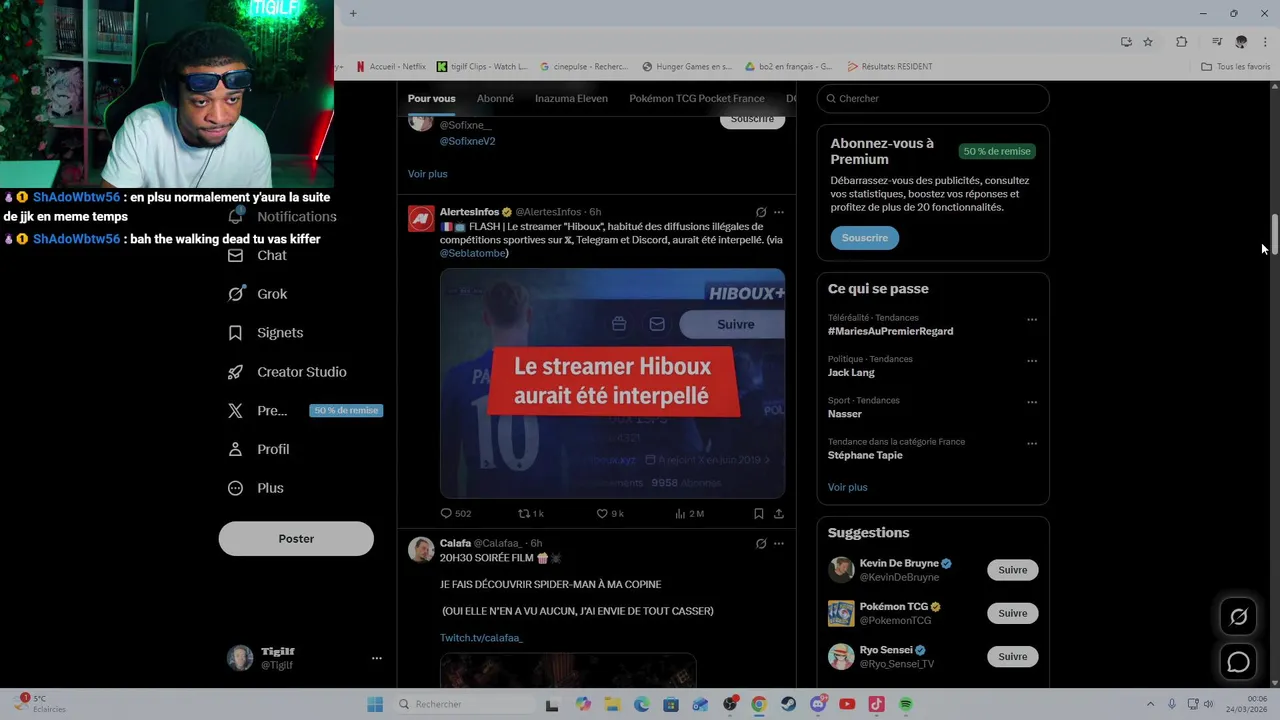This screenshot has width=1280, height=720.
Task: Open the #MariesAuPremierRegard trend
Action: click(x=890, y=331)
